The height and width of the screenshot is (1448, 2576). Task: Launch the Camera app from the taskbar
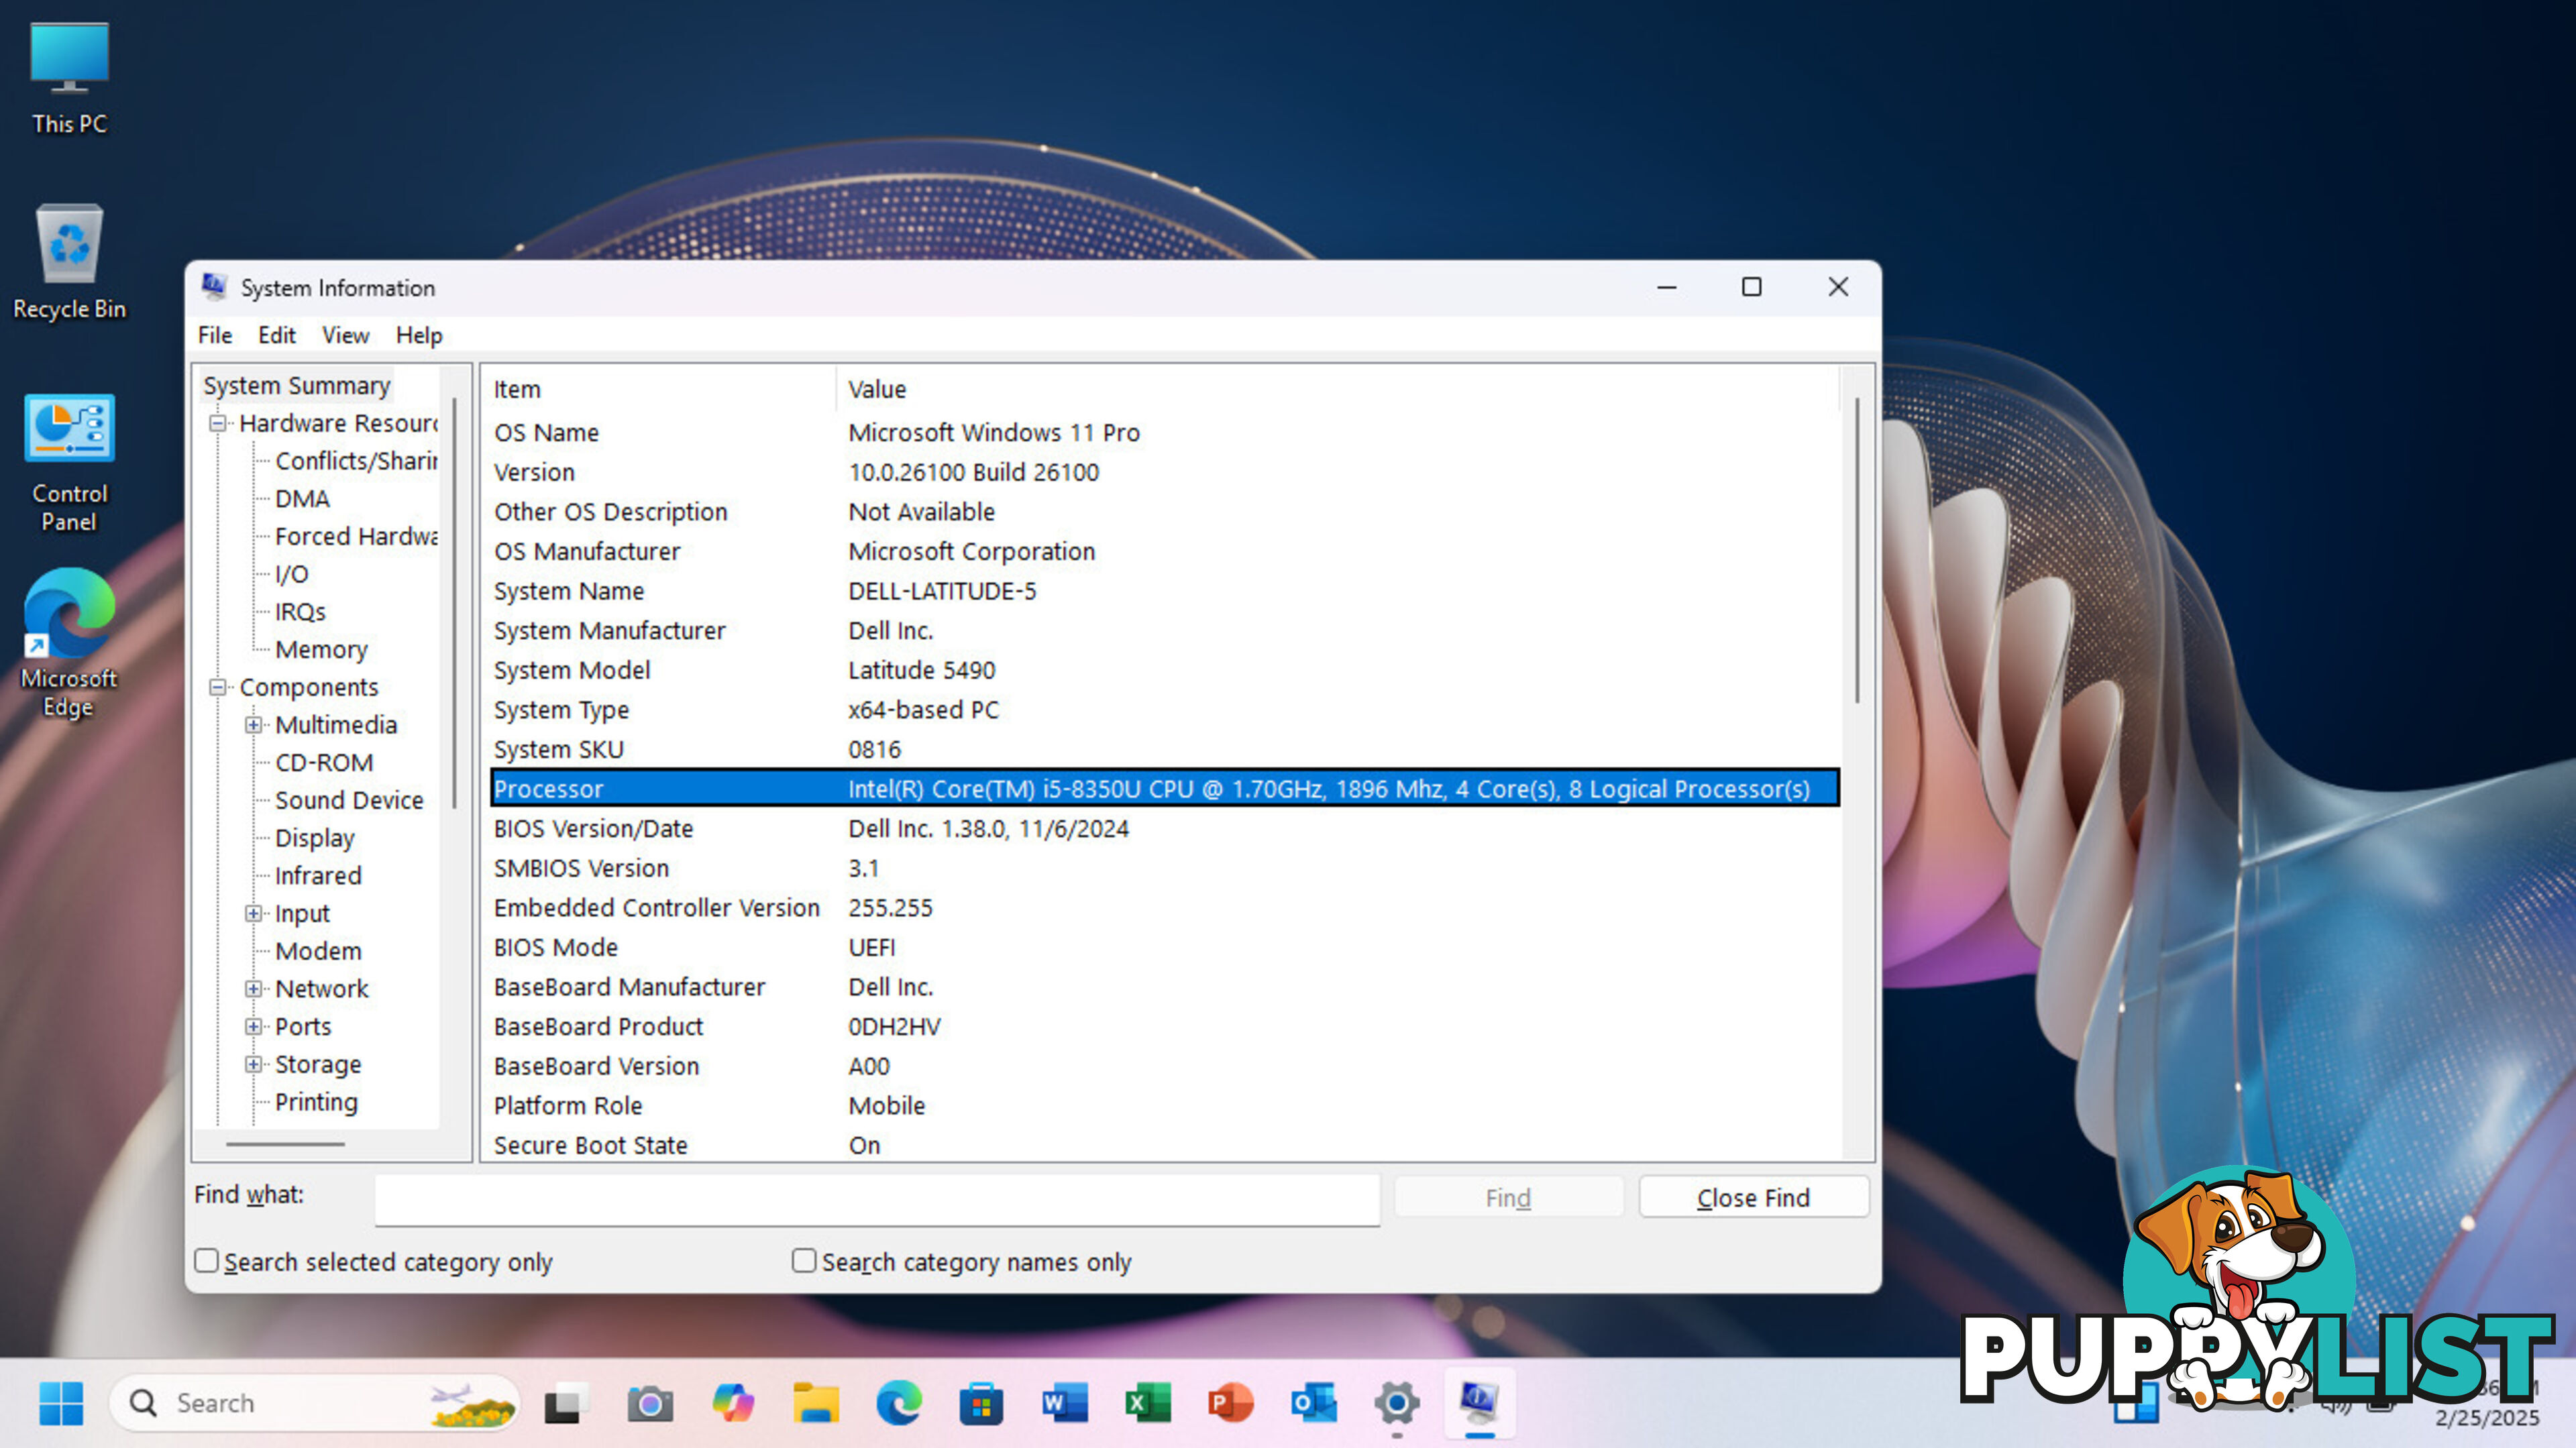[x=650, y=1403]
